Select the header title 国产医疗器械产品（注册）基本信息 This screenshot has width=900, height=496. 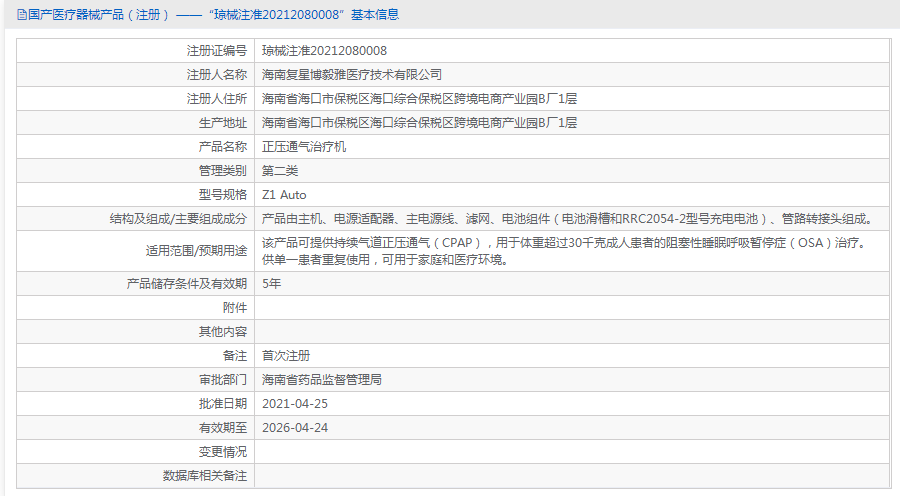214,15
